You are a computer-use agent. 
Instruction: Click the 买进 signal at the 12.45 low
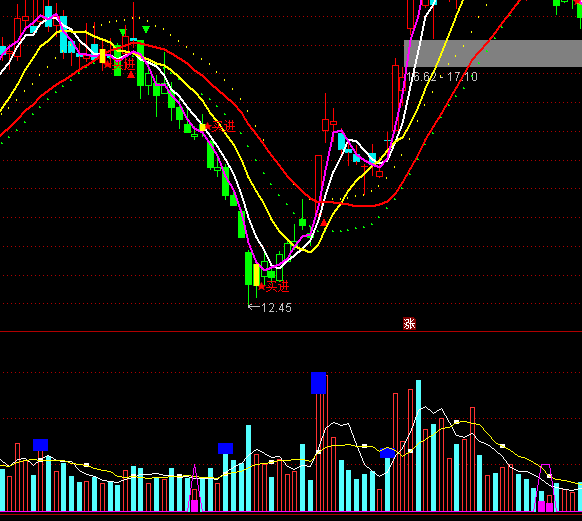[x=274, y=286]
